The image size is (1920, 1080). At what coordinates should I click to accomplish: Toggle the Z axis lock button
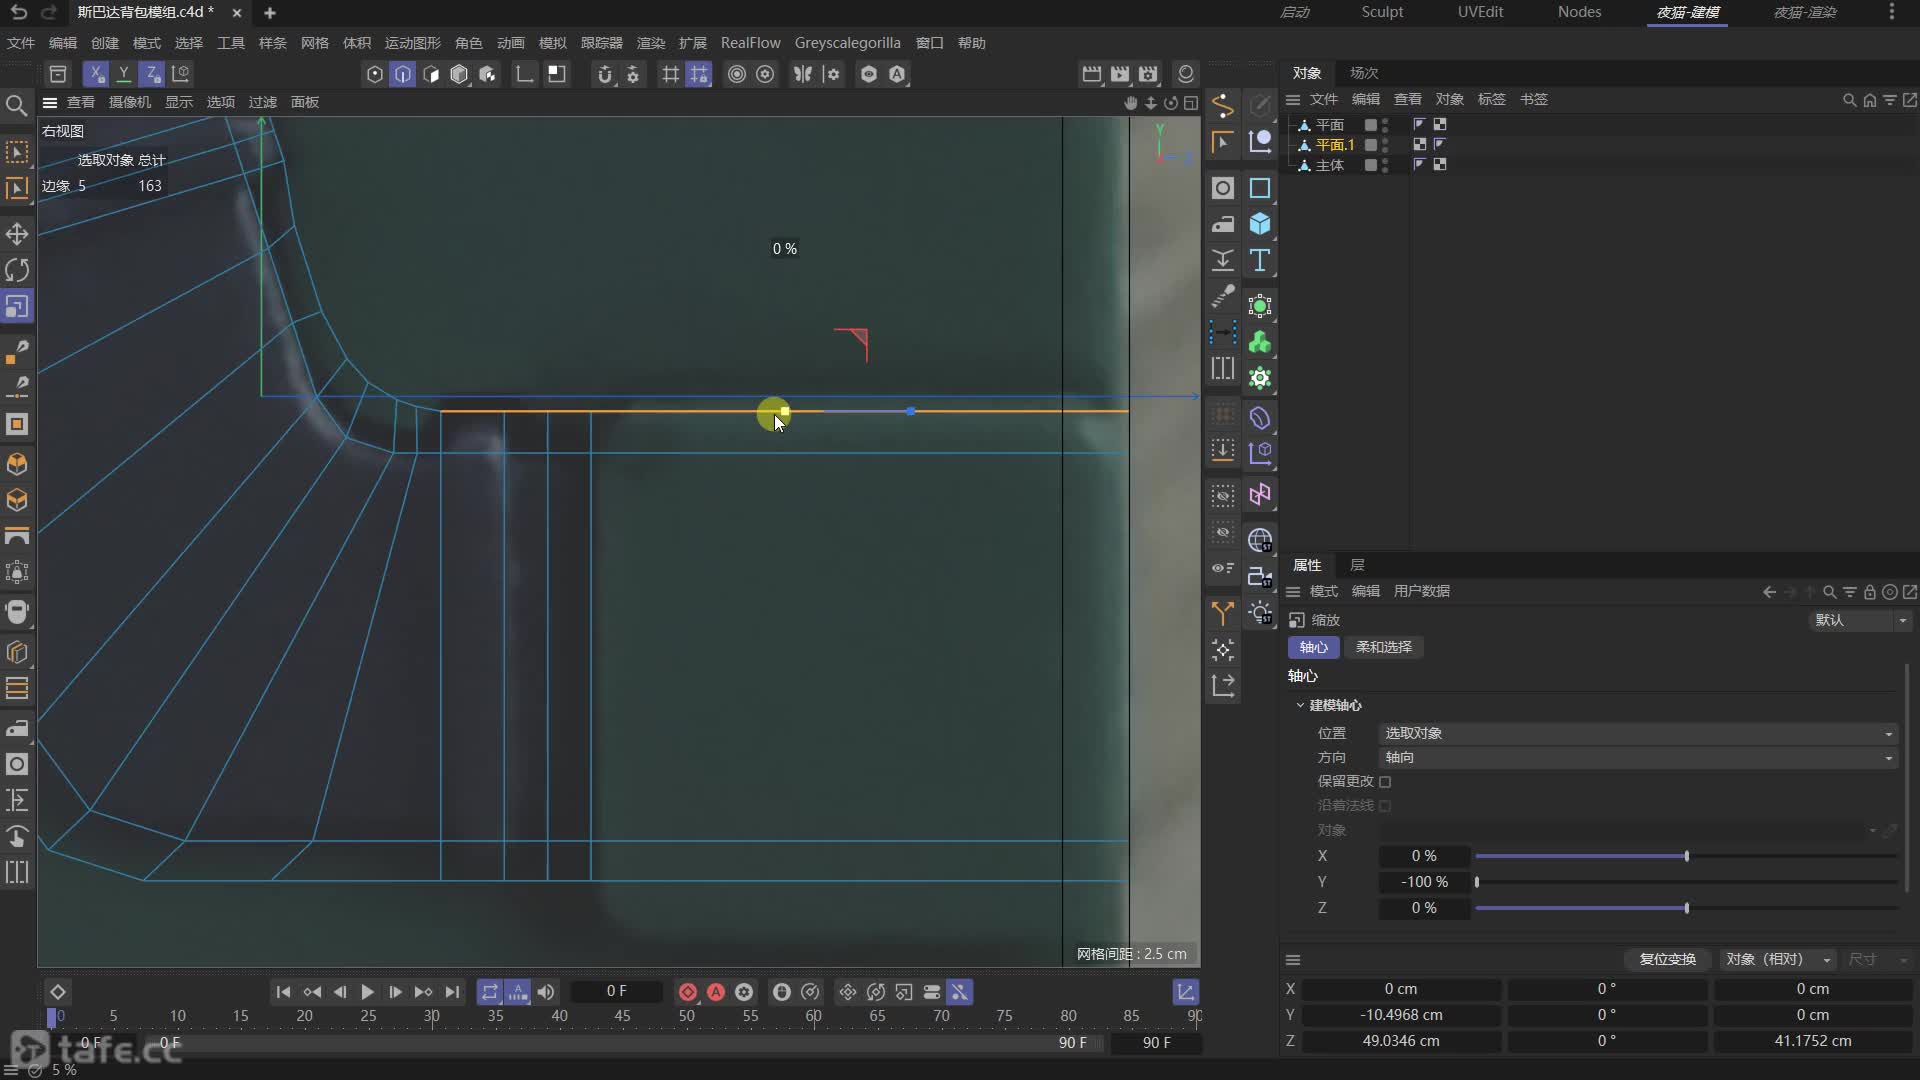coord(152,74)
